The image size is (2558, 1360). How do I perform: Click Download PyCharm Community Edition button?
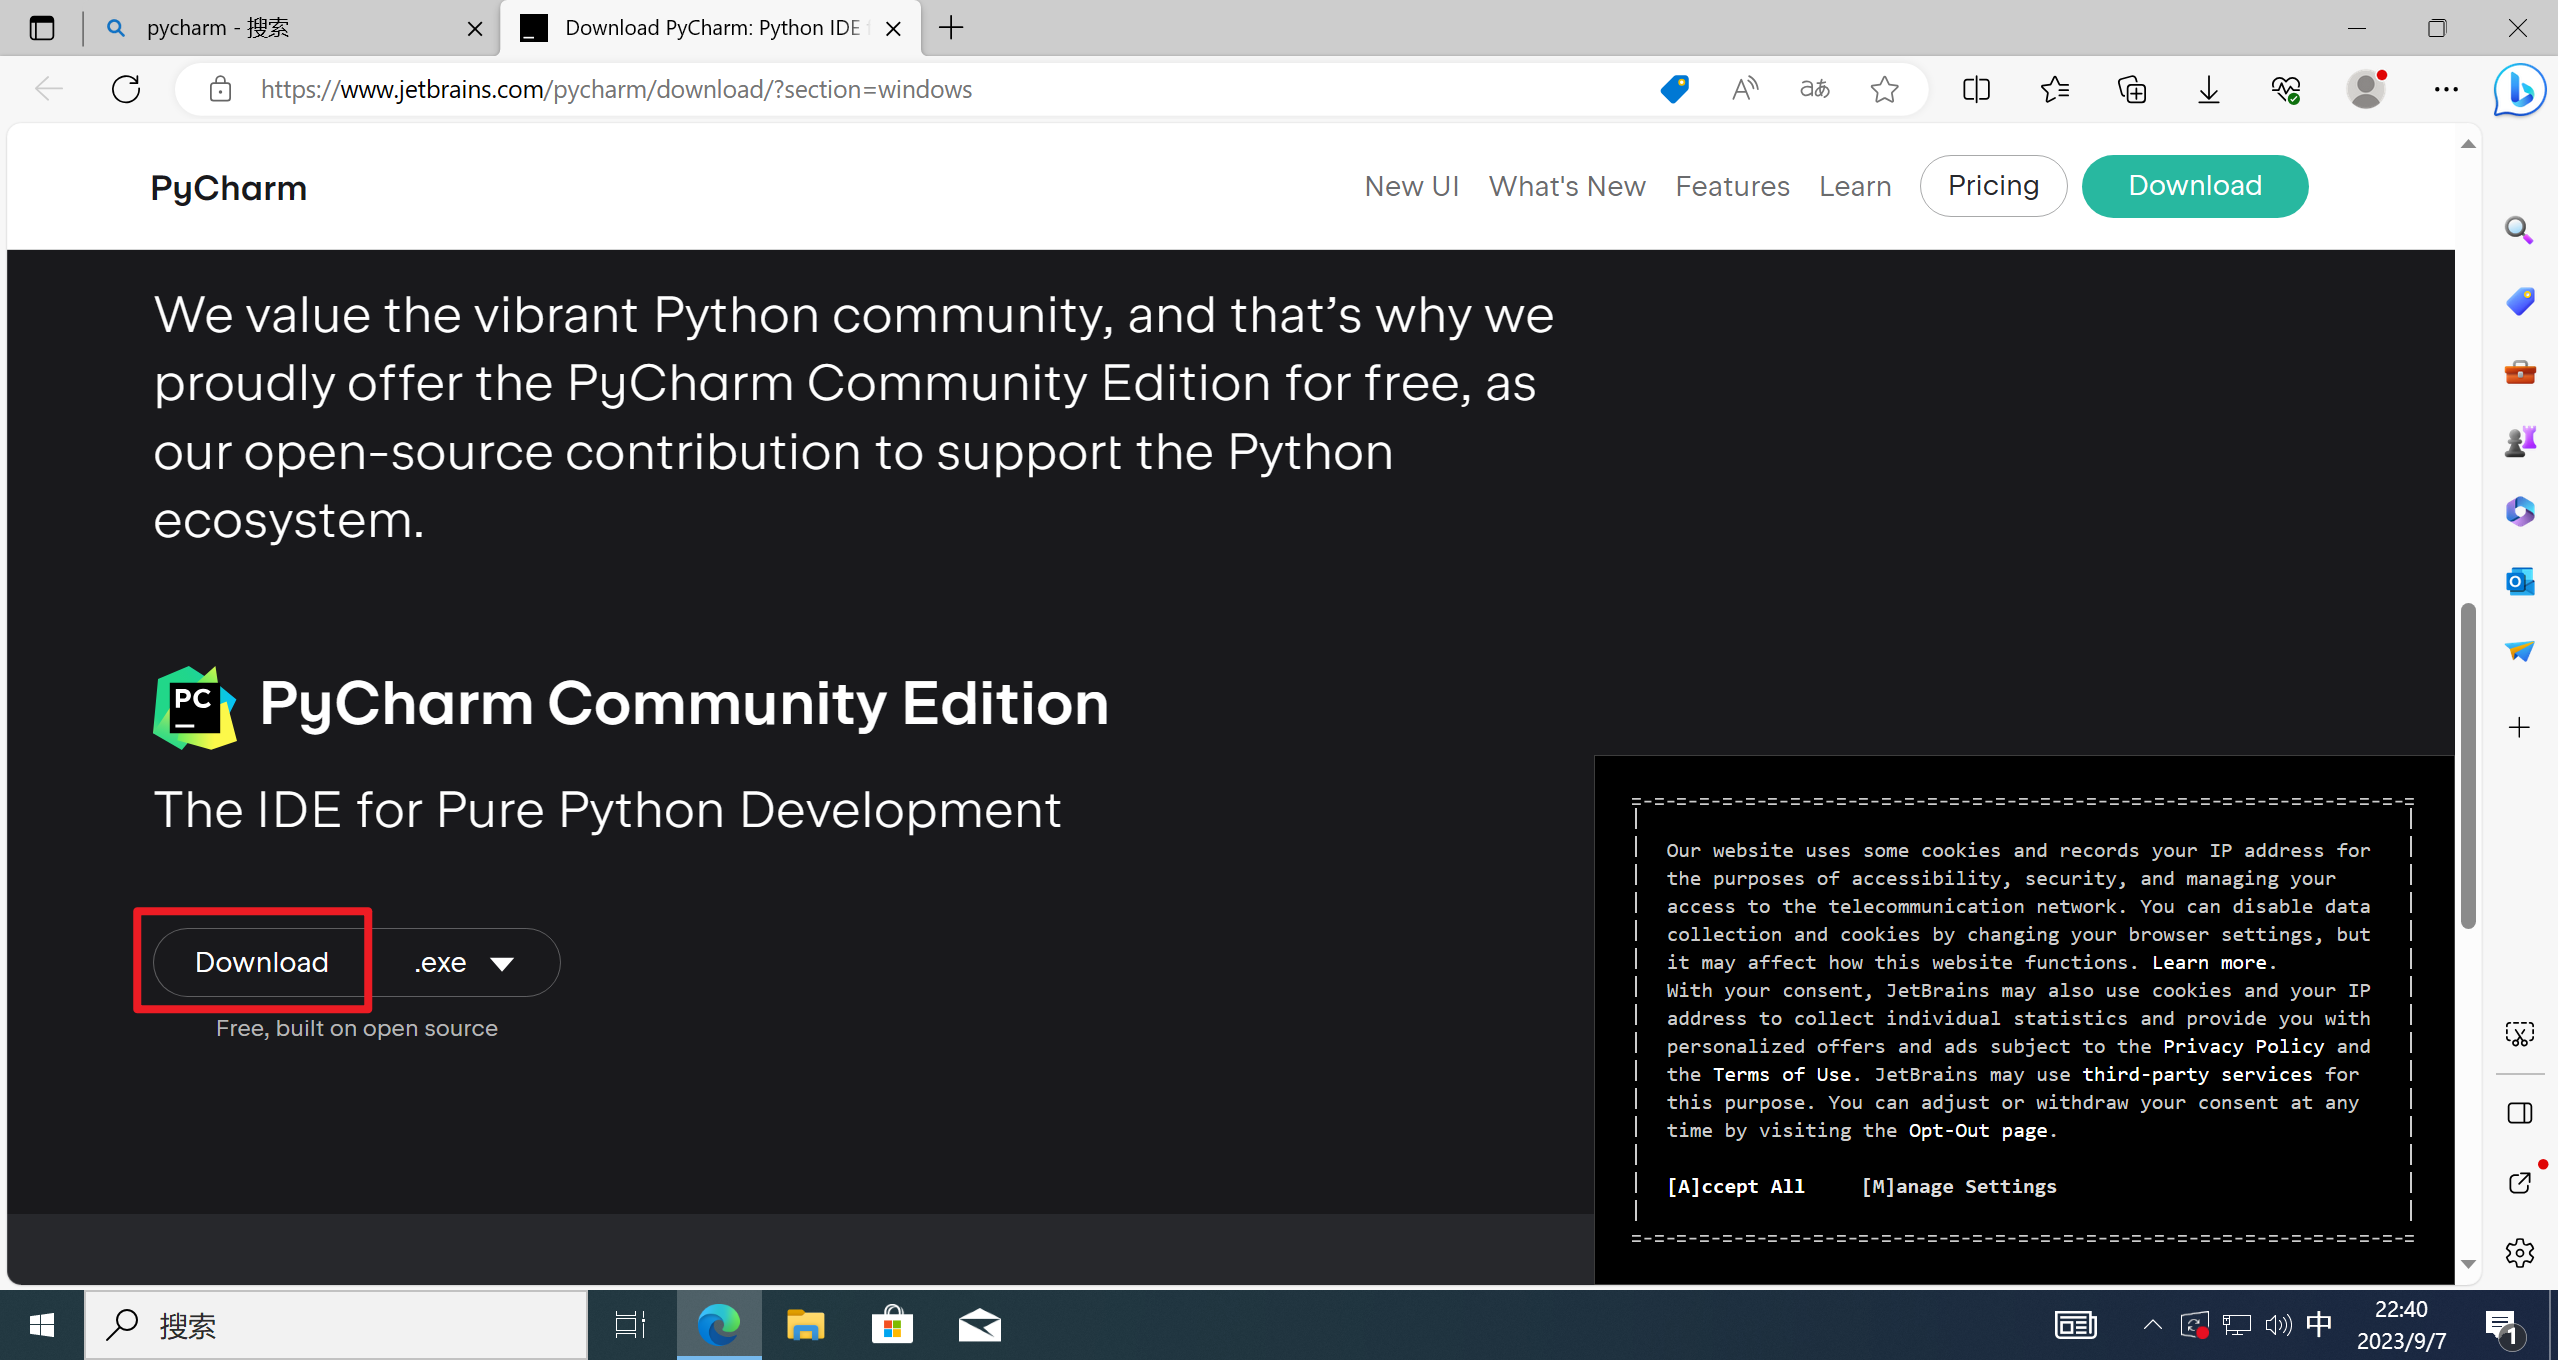[x=262, y=962]
